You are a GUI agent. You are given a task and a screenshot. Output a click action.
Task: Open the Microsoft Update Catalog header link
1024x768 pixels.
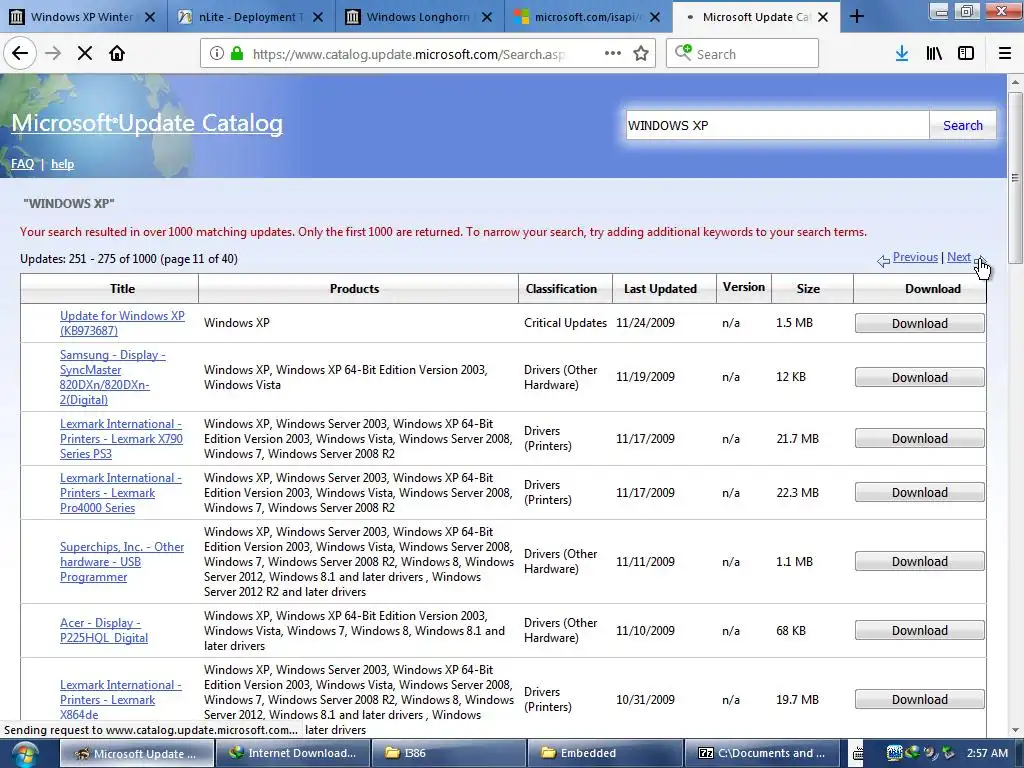[x=147, y=123]
